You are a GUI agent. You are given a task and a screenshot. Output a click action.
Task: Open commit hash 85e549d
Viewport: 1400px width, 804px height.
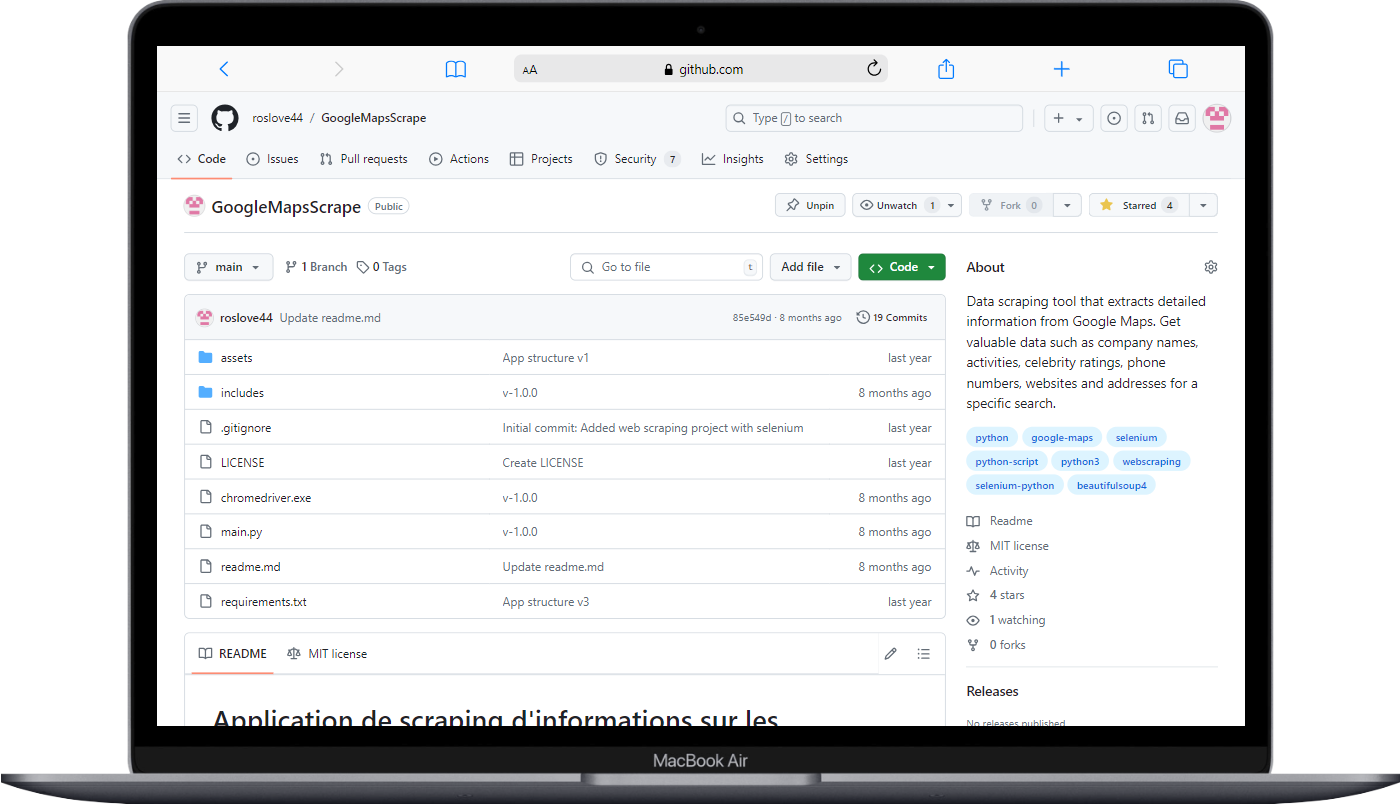[752, 318]
